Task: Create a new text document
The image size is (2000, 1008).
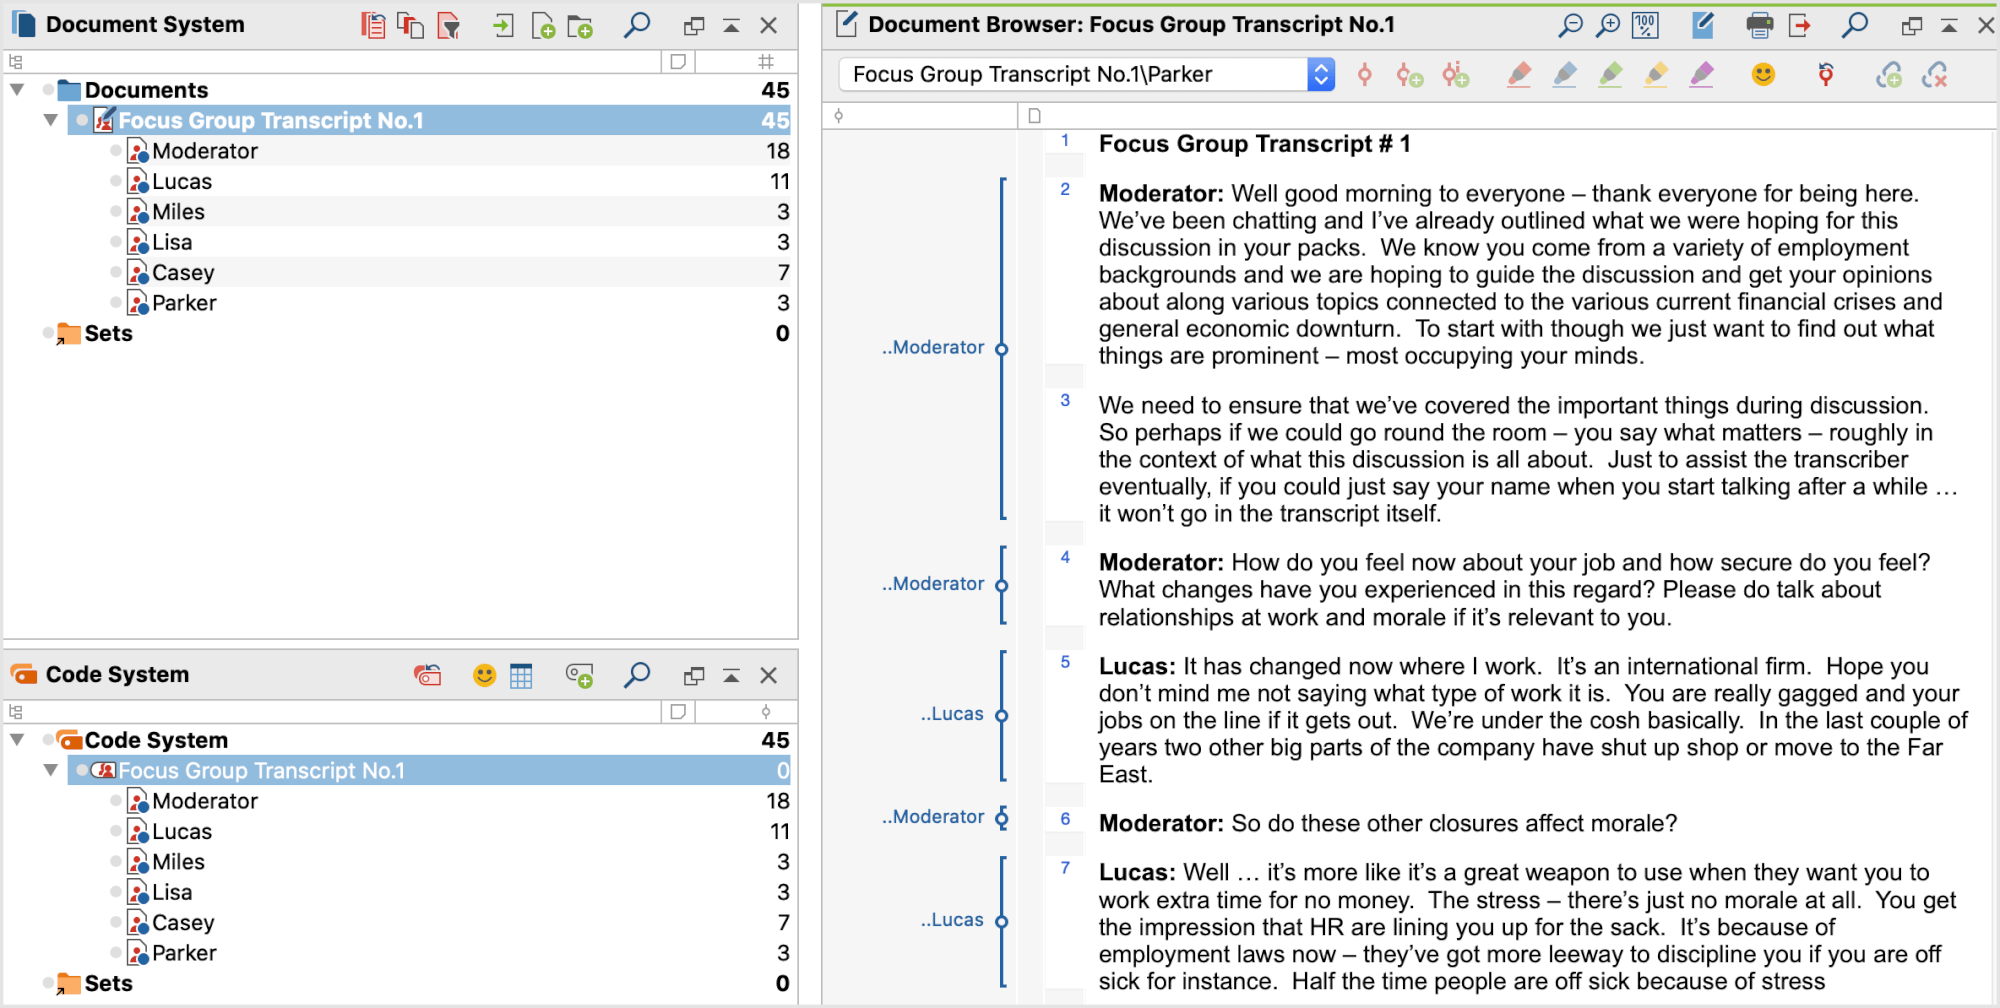Action: click(x=545, y=27)
